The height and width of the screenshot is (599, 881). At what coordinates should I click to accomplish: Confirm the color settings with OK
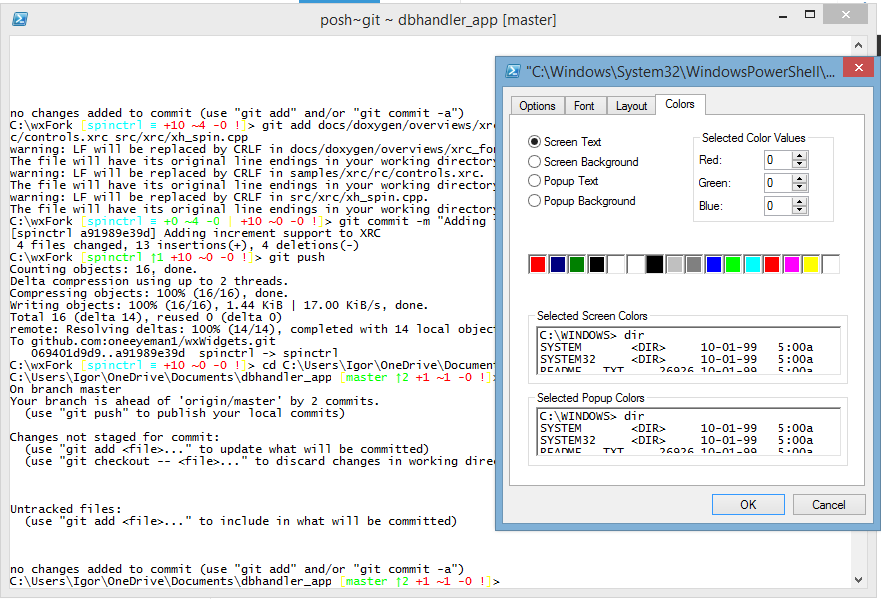click(x=748, y=505)
